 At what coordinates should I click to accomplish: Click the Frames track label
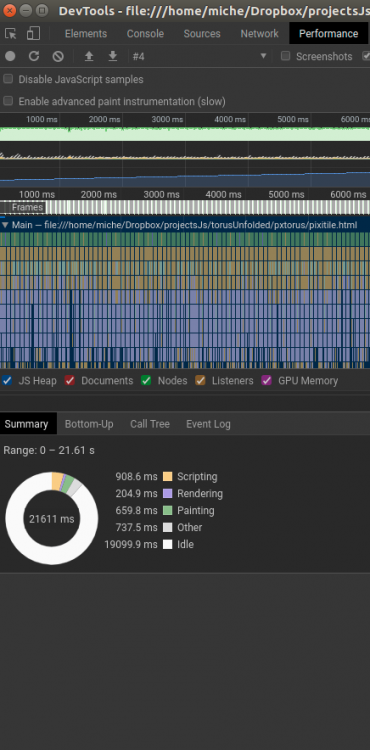coord(28,207)
